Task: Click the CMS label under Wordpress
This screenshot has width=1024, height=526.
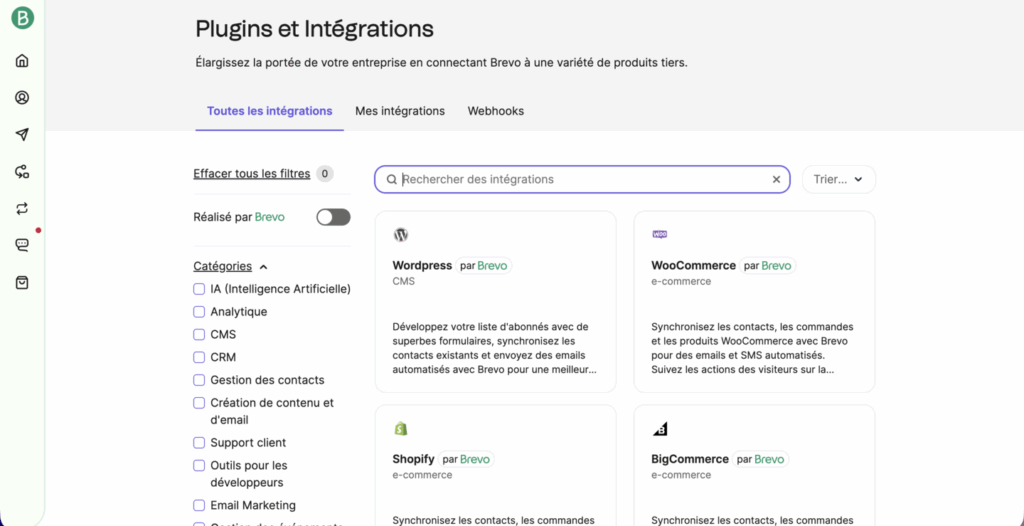Action: (404, 282)
